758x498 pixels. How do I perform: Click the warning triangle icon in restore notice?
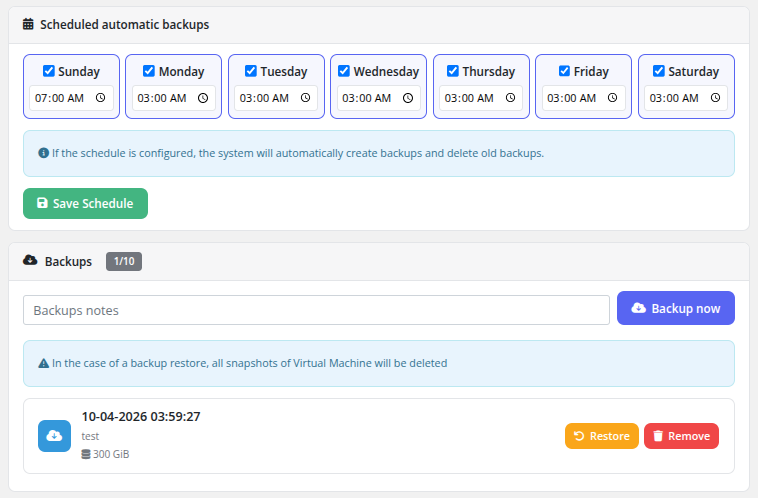point(44,363)
